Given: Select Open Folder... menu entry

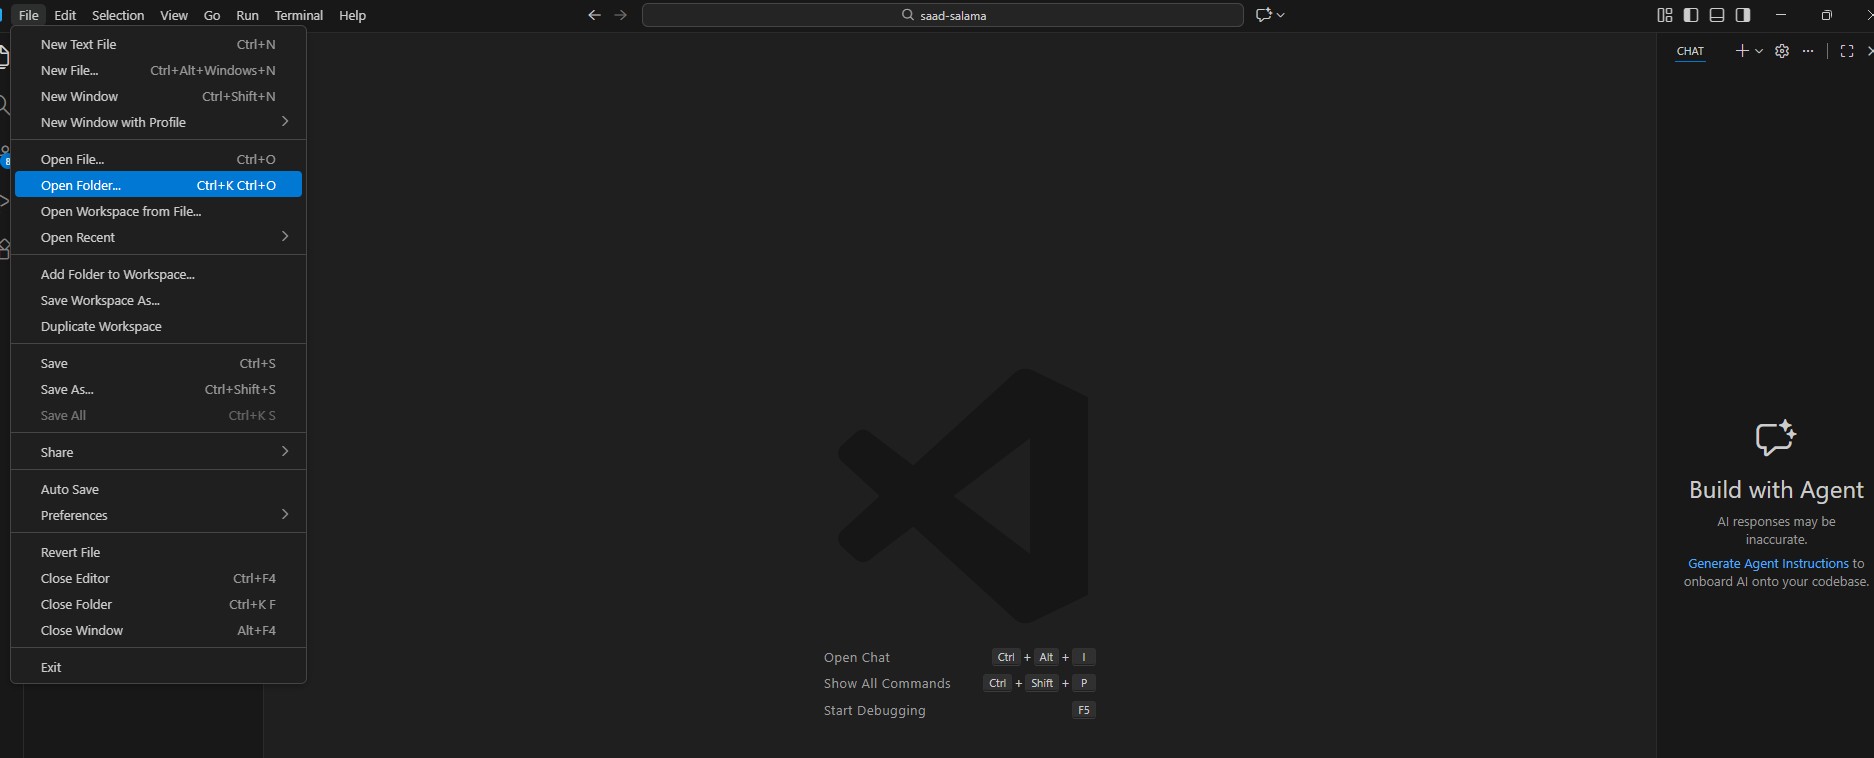Looking at the screenshot, I should pyautogui.click(x=158, y=185).
